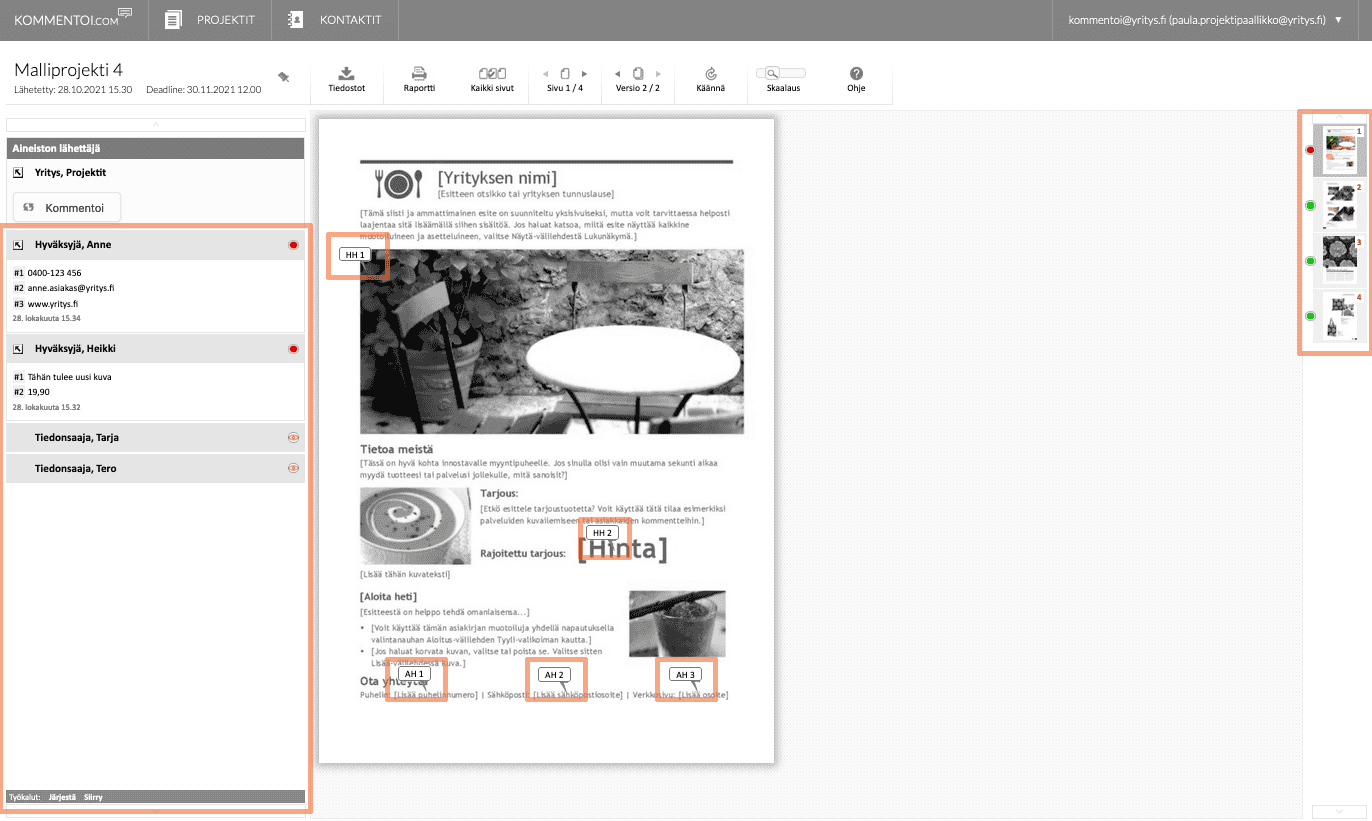Show all pages with Kaikki sivut
This screenshot has width=1372, height=821.
[x=492, y=74]
